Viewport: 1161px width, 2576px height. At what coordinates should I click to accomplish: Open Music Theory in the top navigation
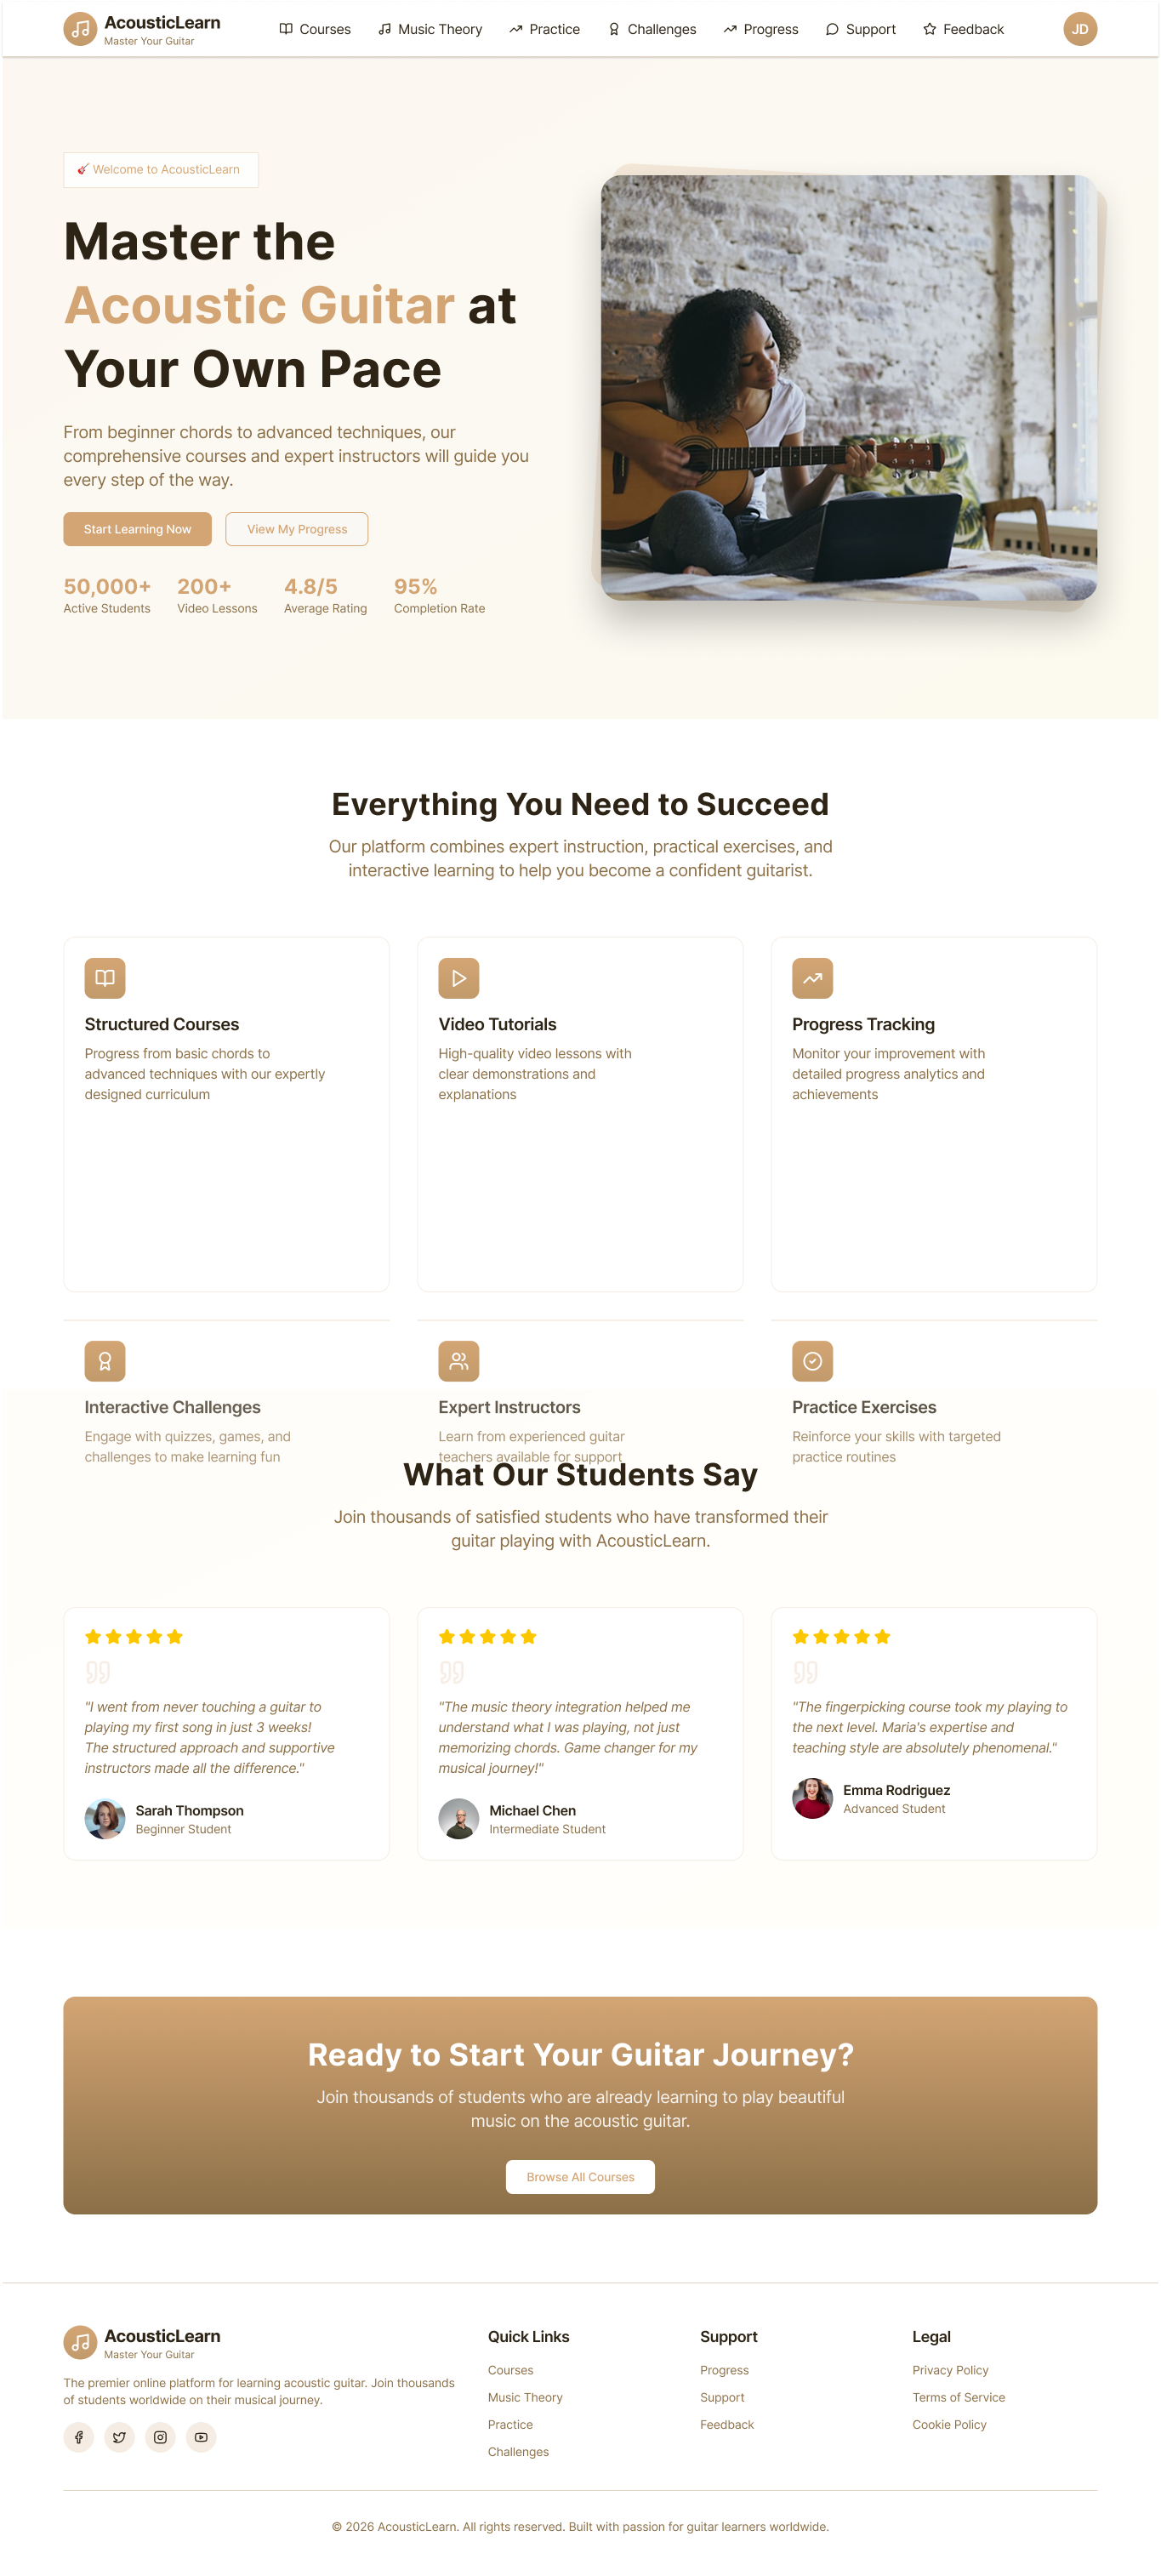tap(430, 29)
